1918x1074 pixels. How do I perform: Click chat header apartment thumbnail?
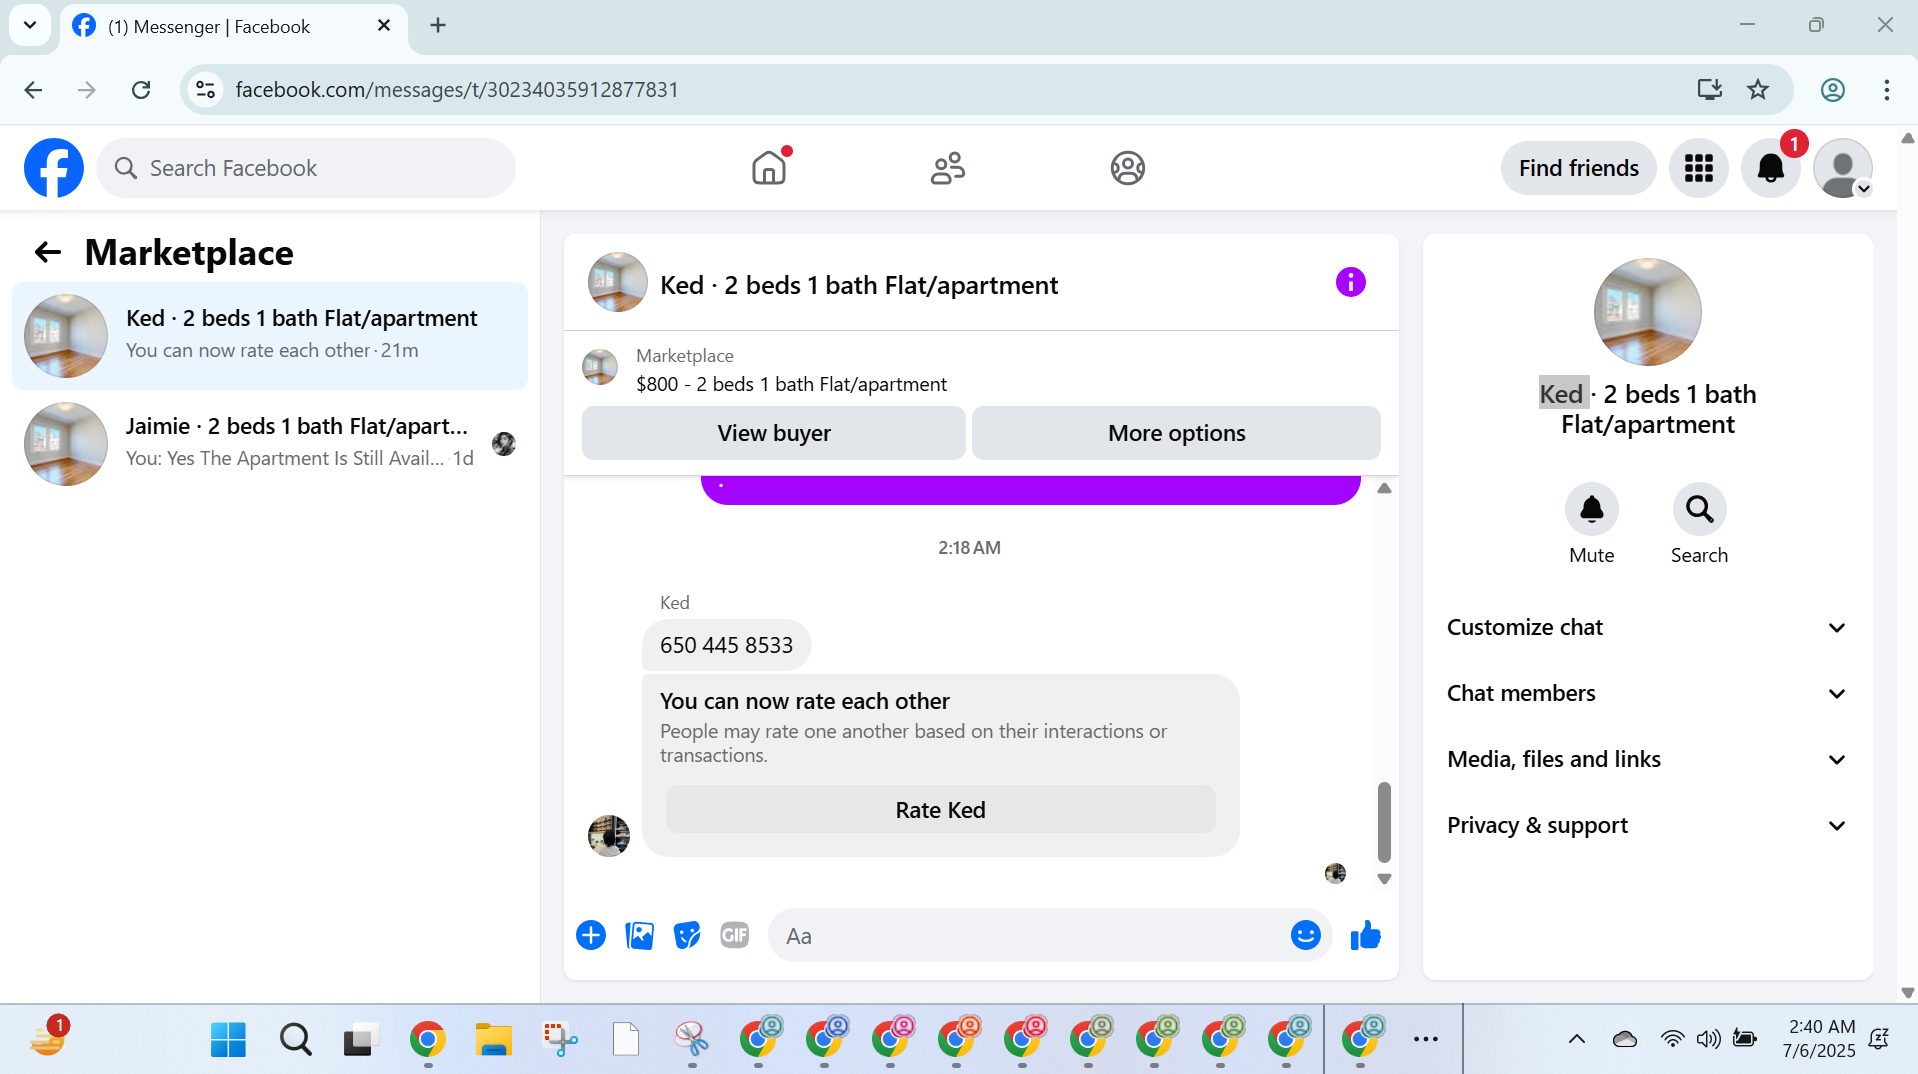pos(617,282)
